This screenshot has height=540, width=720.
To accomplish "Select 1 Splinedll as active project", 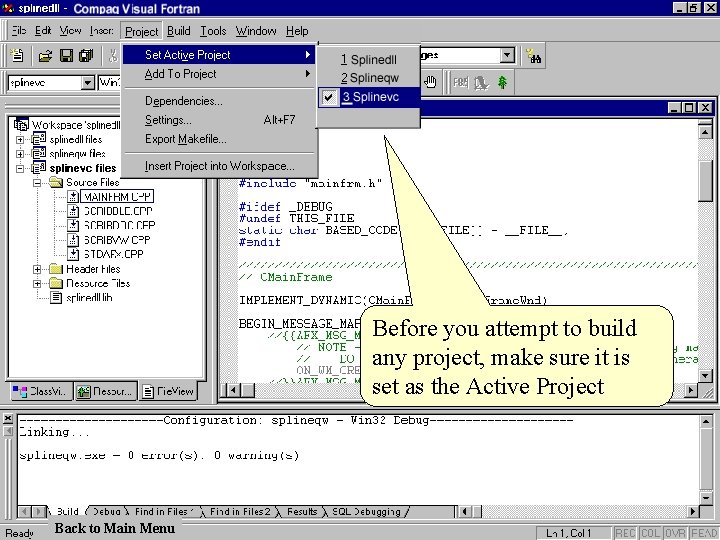I will (369, 60).
